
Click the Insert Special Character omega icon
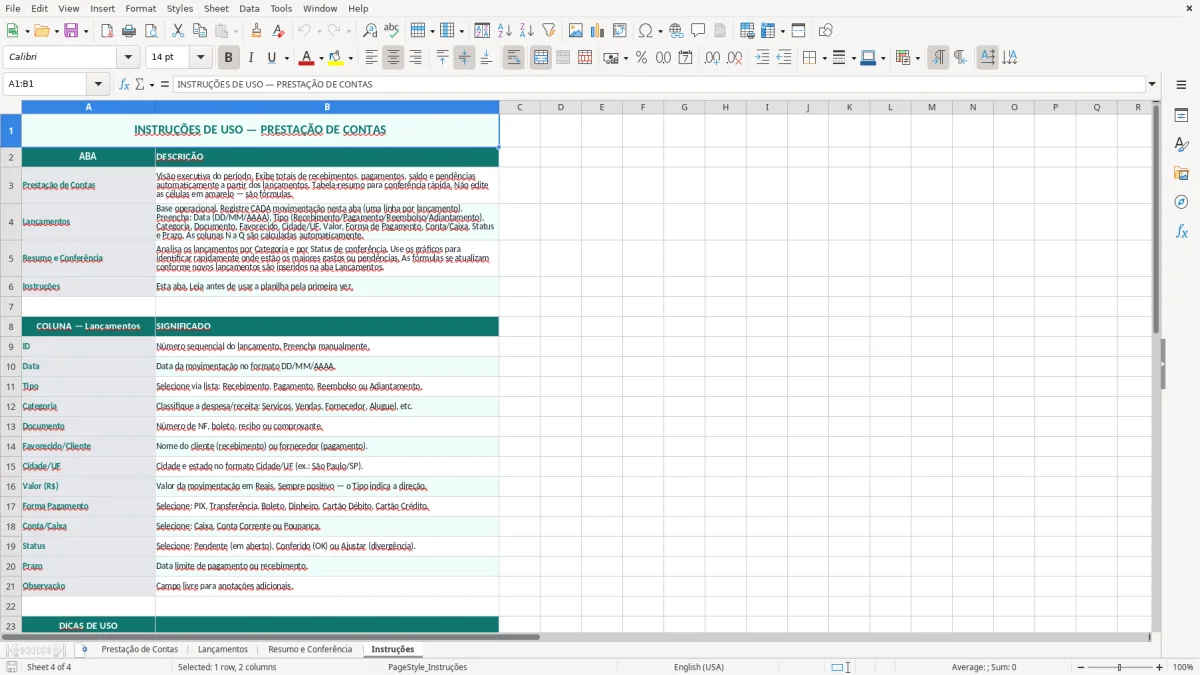pos(645,31)
